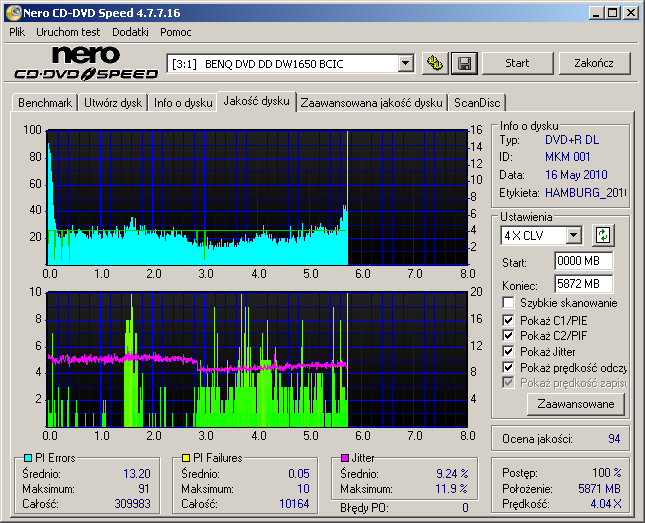
Task: Click the quality score value 94
Action: point(614,439)
